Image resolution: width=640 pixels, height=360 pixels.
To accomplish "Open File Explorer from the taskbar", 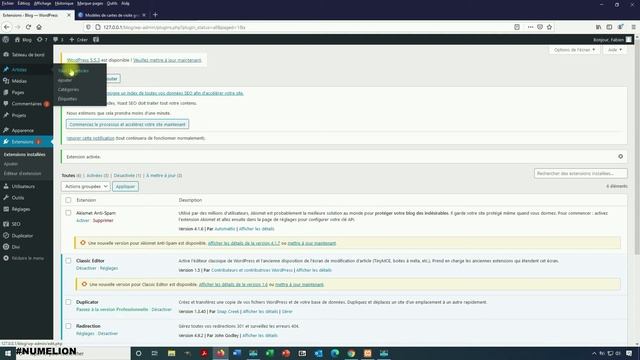I will pyautogui.click(x=171, y=353).
